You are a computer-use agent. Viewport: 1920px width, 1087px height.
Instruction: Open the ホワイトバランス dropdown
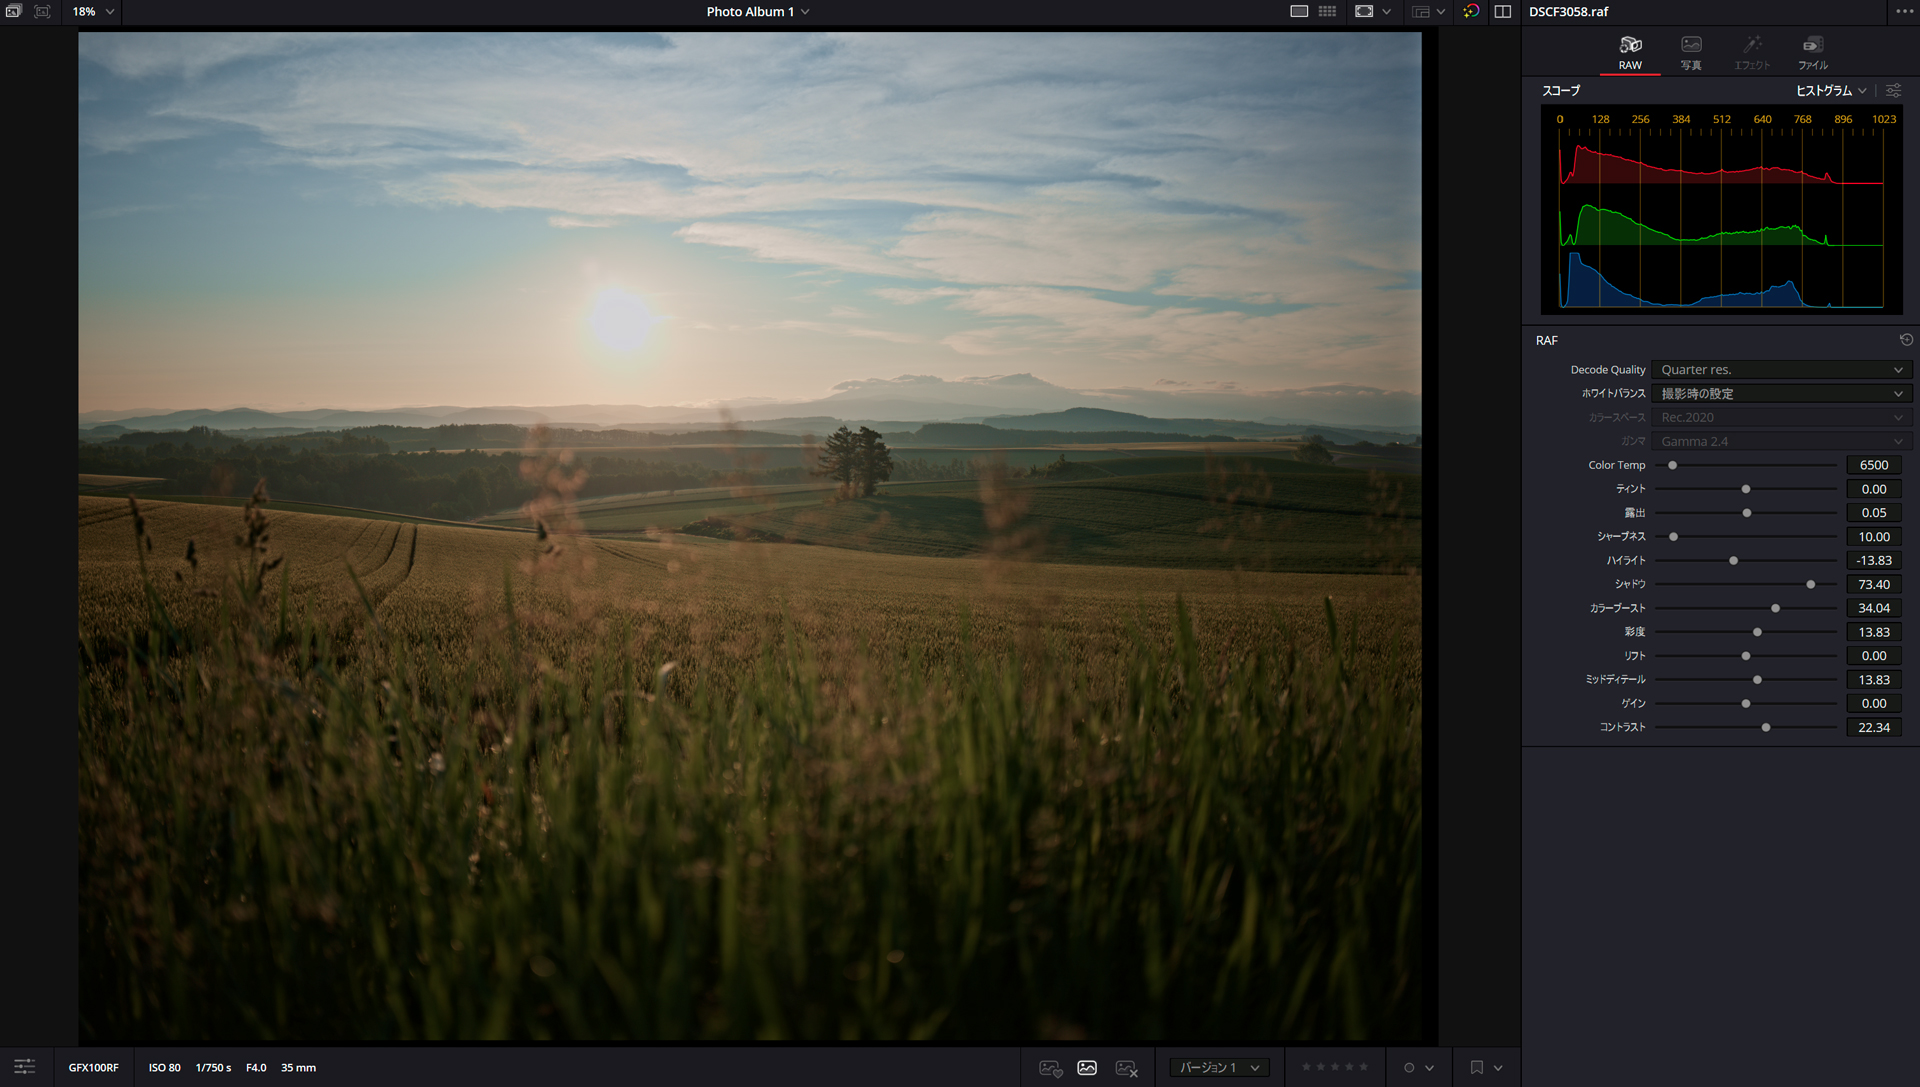tap(1781, 394)
